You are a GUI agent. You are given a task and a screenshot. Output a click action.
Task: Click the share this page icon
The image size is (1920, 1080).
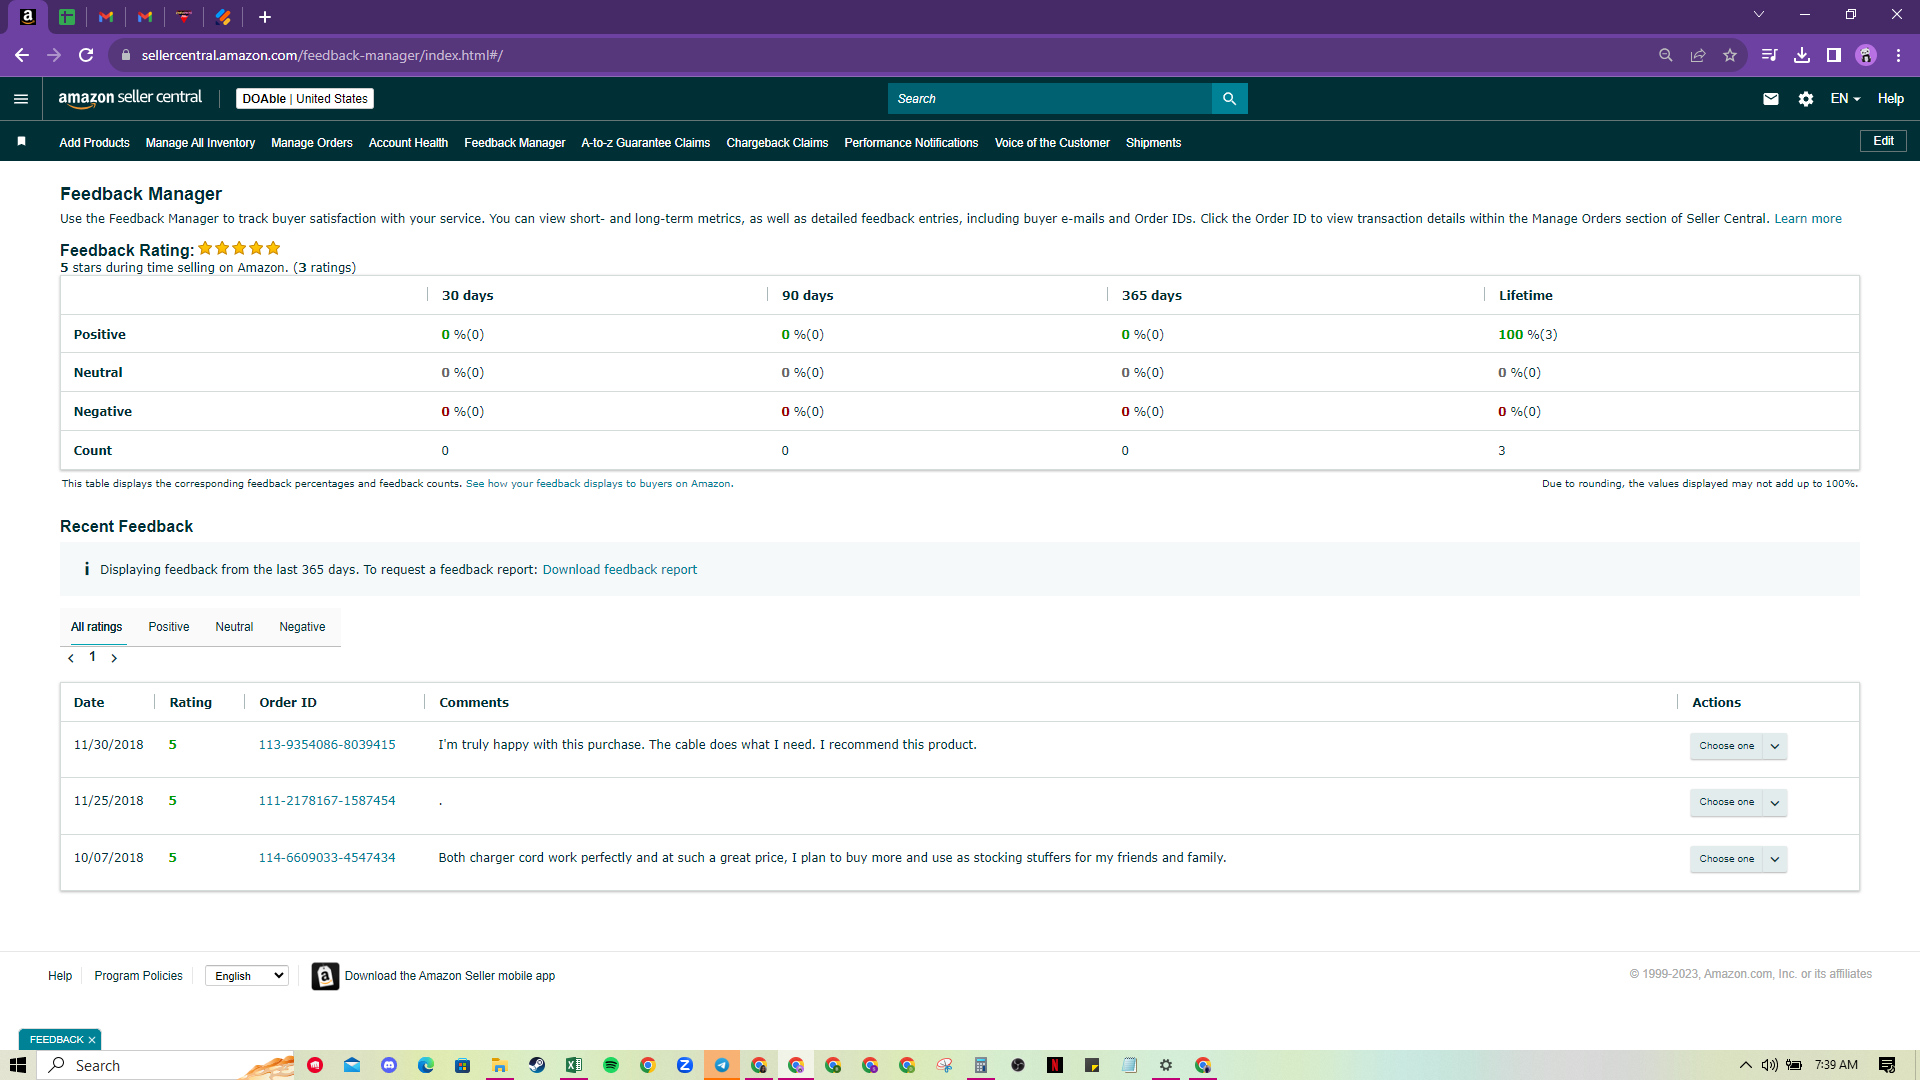(x=1698, y=55)
